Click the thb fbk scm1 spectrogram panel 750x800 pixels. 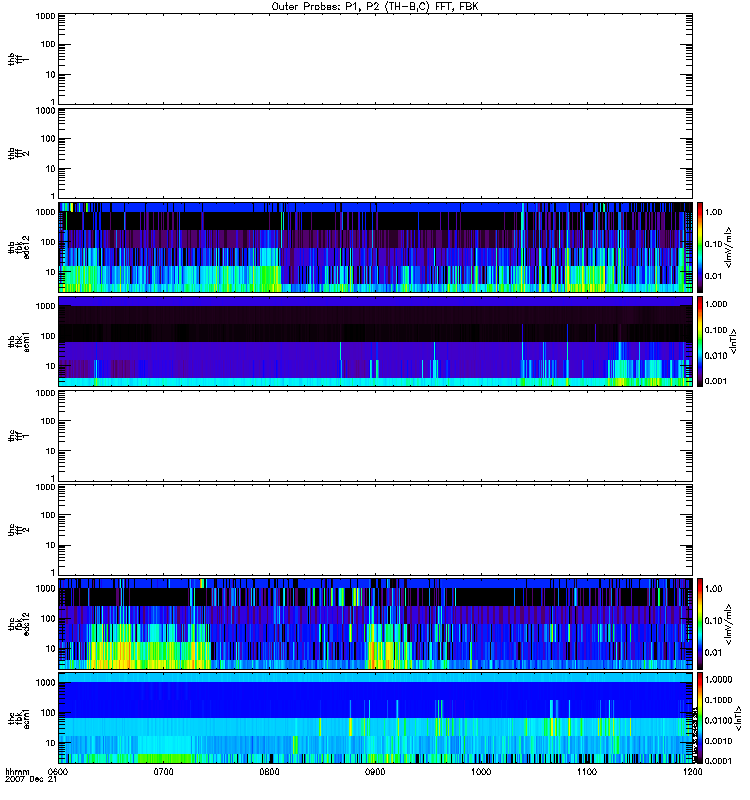click(375, 341)
